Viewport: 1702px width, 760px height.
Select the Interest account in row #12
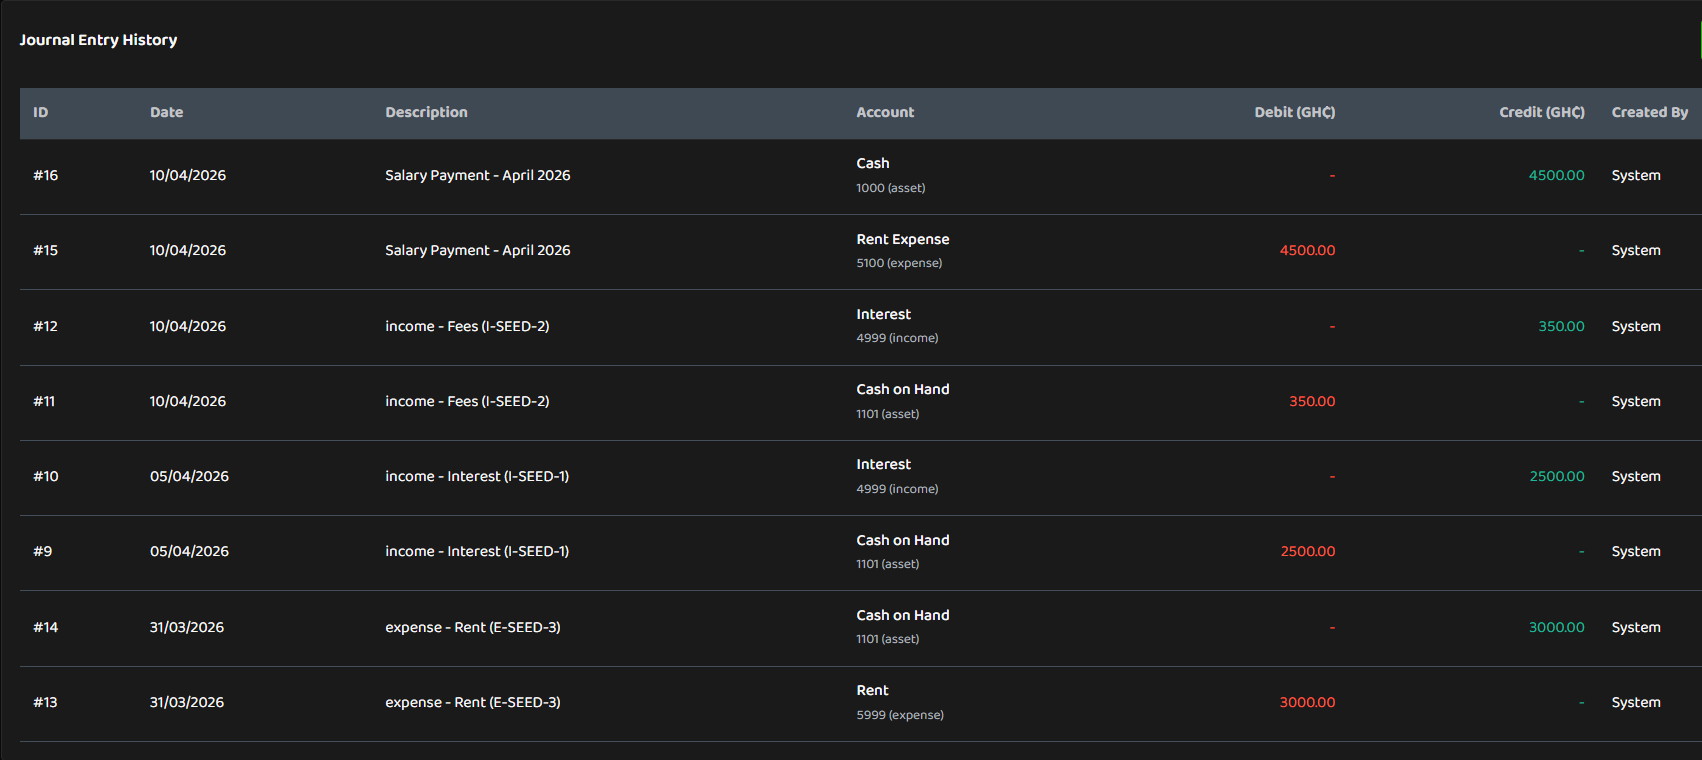coord(884,314)
